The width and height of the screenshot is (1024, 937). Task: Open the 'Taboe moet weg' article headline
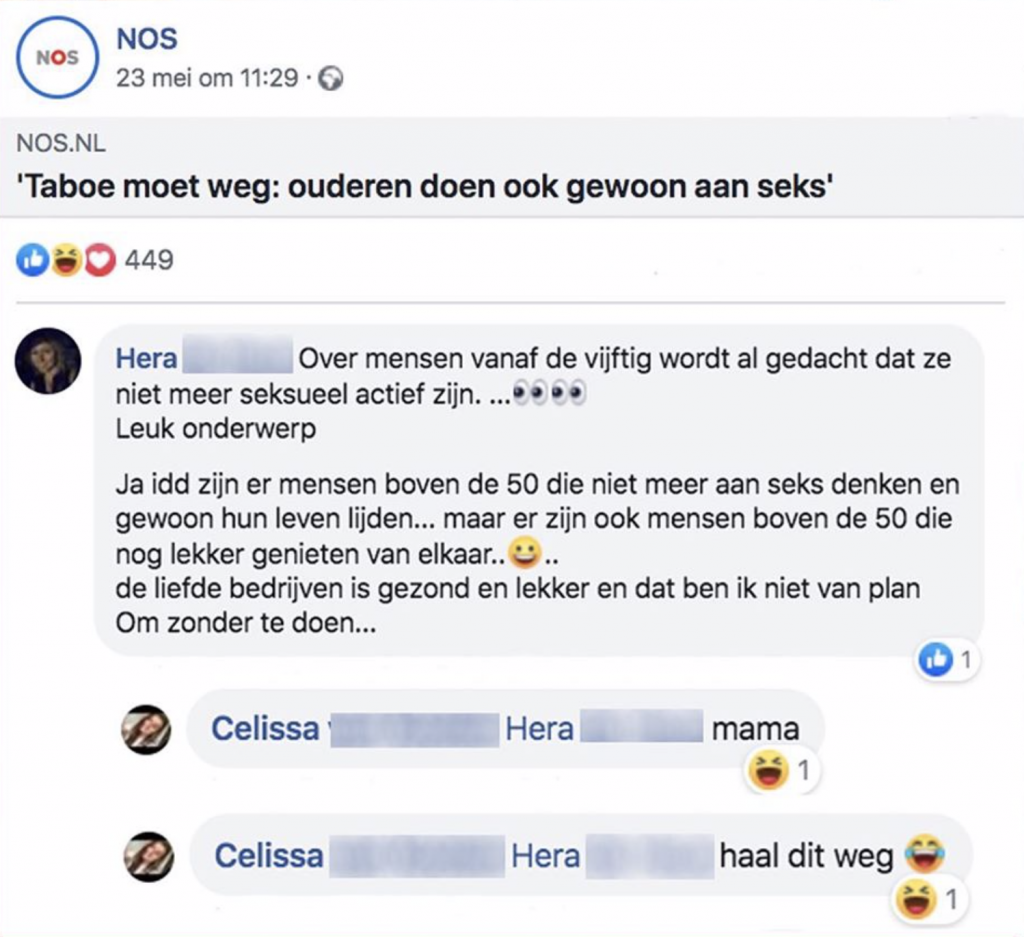(424, 187)
